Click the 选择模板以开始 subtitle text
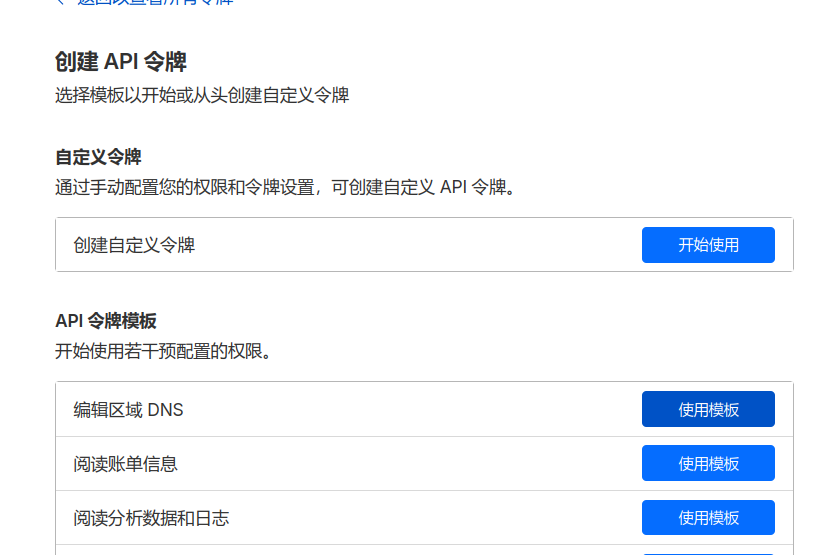Screen dimensions: 837x555 click(x=201, y=96)
